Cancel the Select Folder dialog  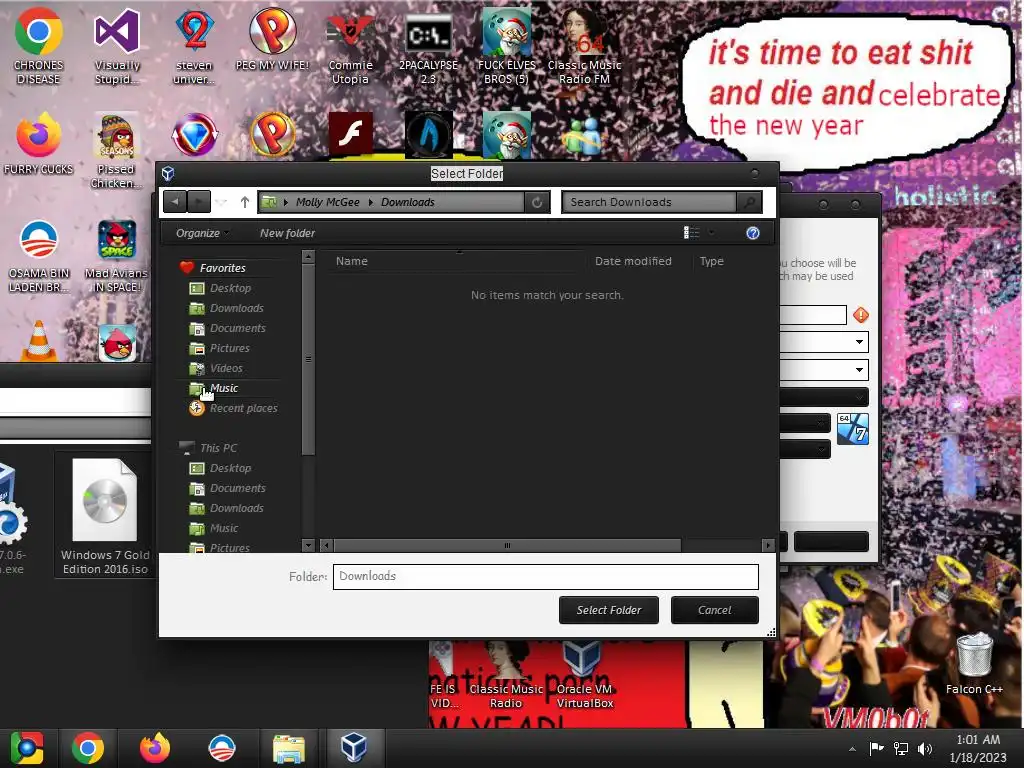click(714, 610)
